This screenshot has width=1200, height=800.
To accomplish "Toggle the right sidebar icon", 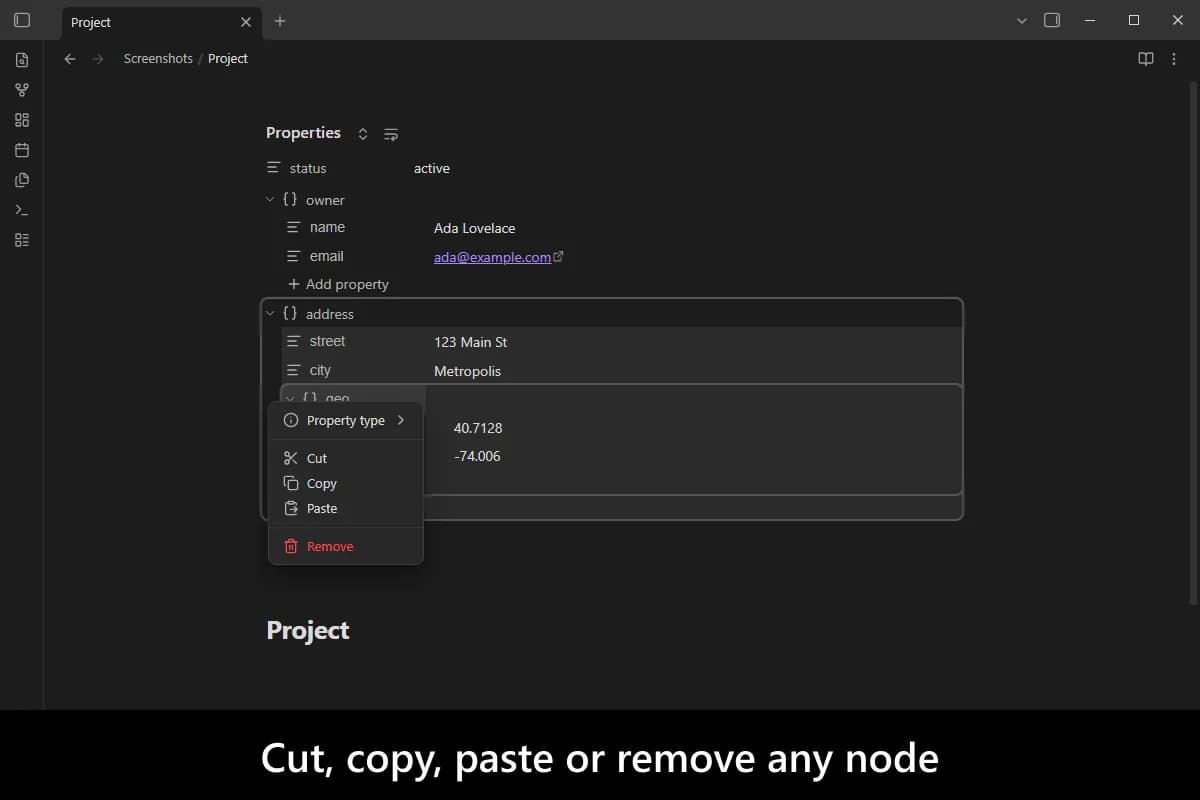I will [x=1051, y=20].
